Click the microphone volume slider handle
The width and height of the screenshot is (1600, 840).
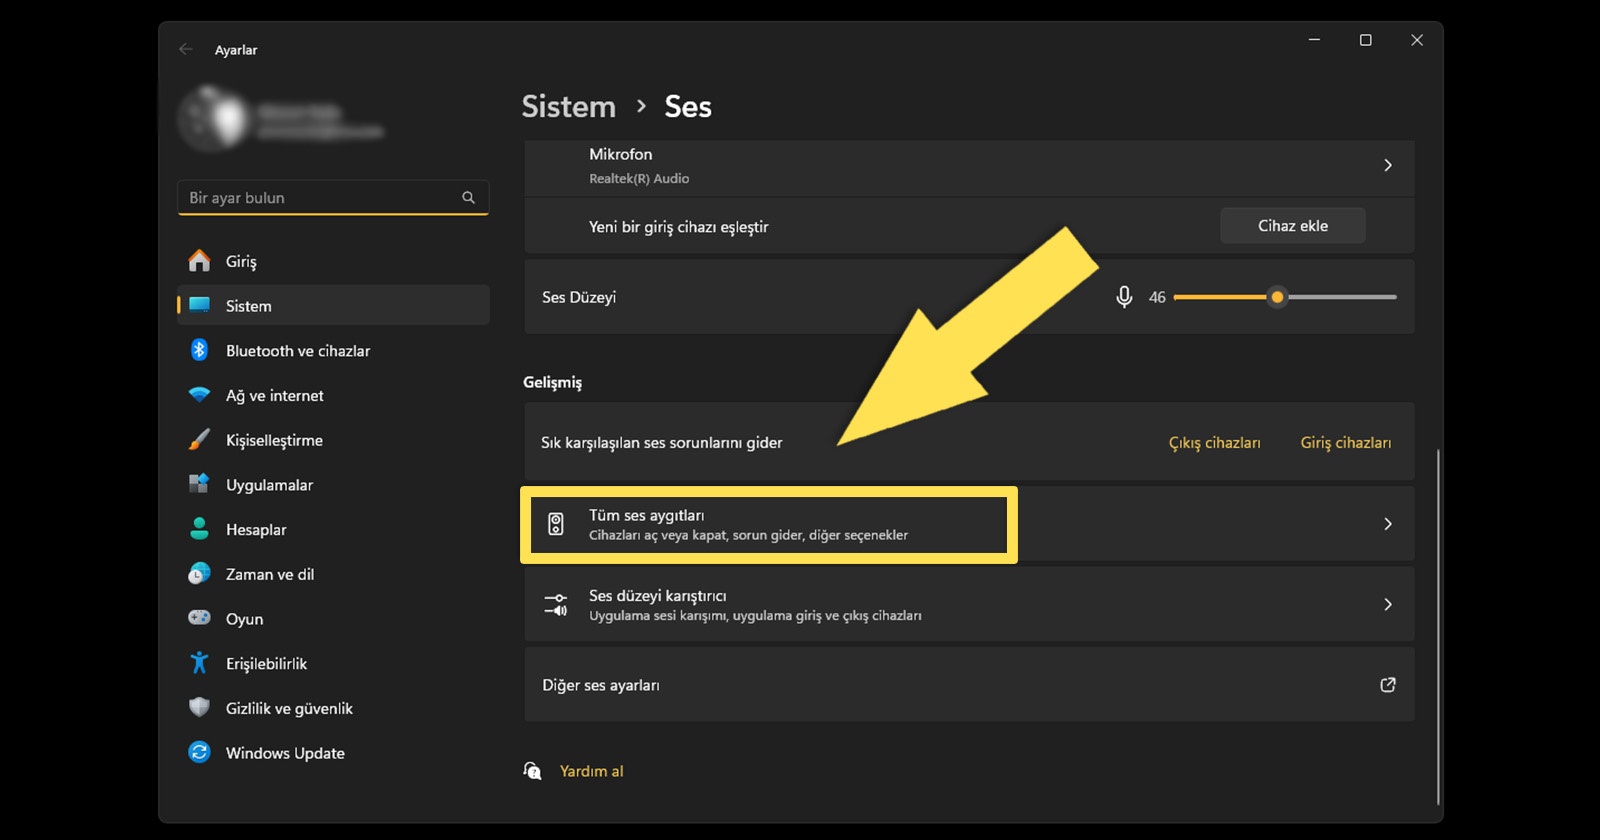(1277, 297)
